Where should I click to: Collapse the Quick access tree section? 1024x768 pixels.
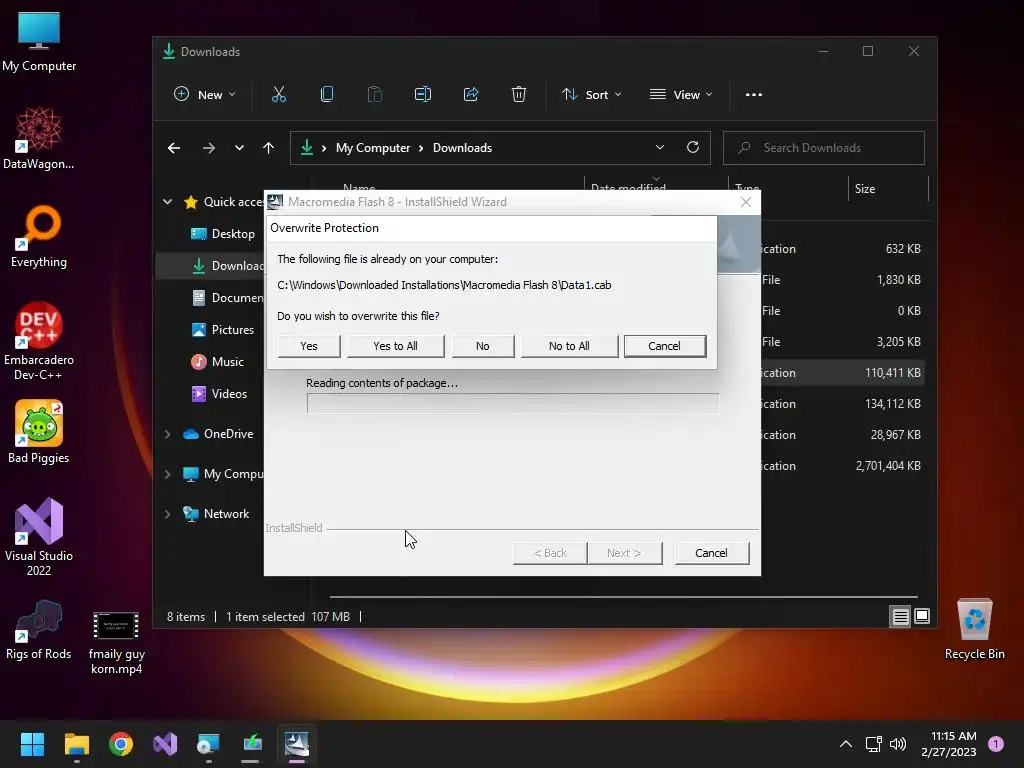pos(168,202)
